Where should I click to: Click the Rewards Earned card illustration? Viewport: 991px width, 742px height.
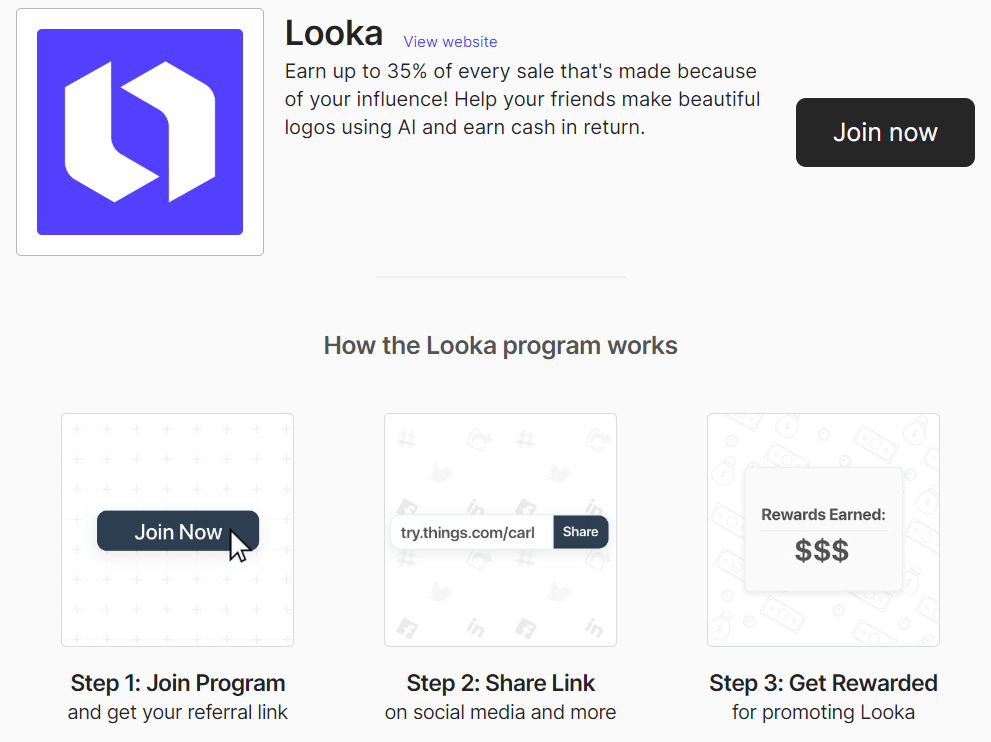pyautogui.click(x=824, y=530)
